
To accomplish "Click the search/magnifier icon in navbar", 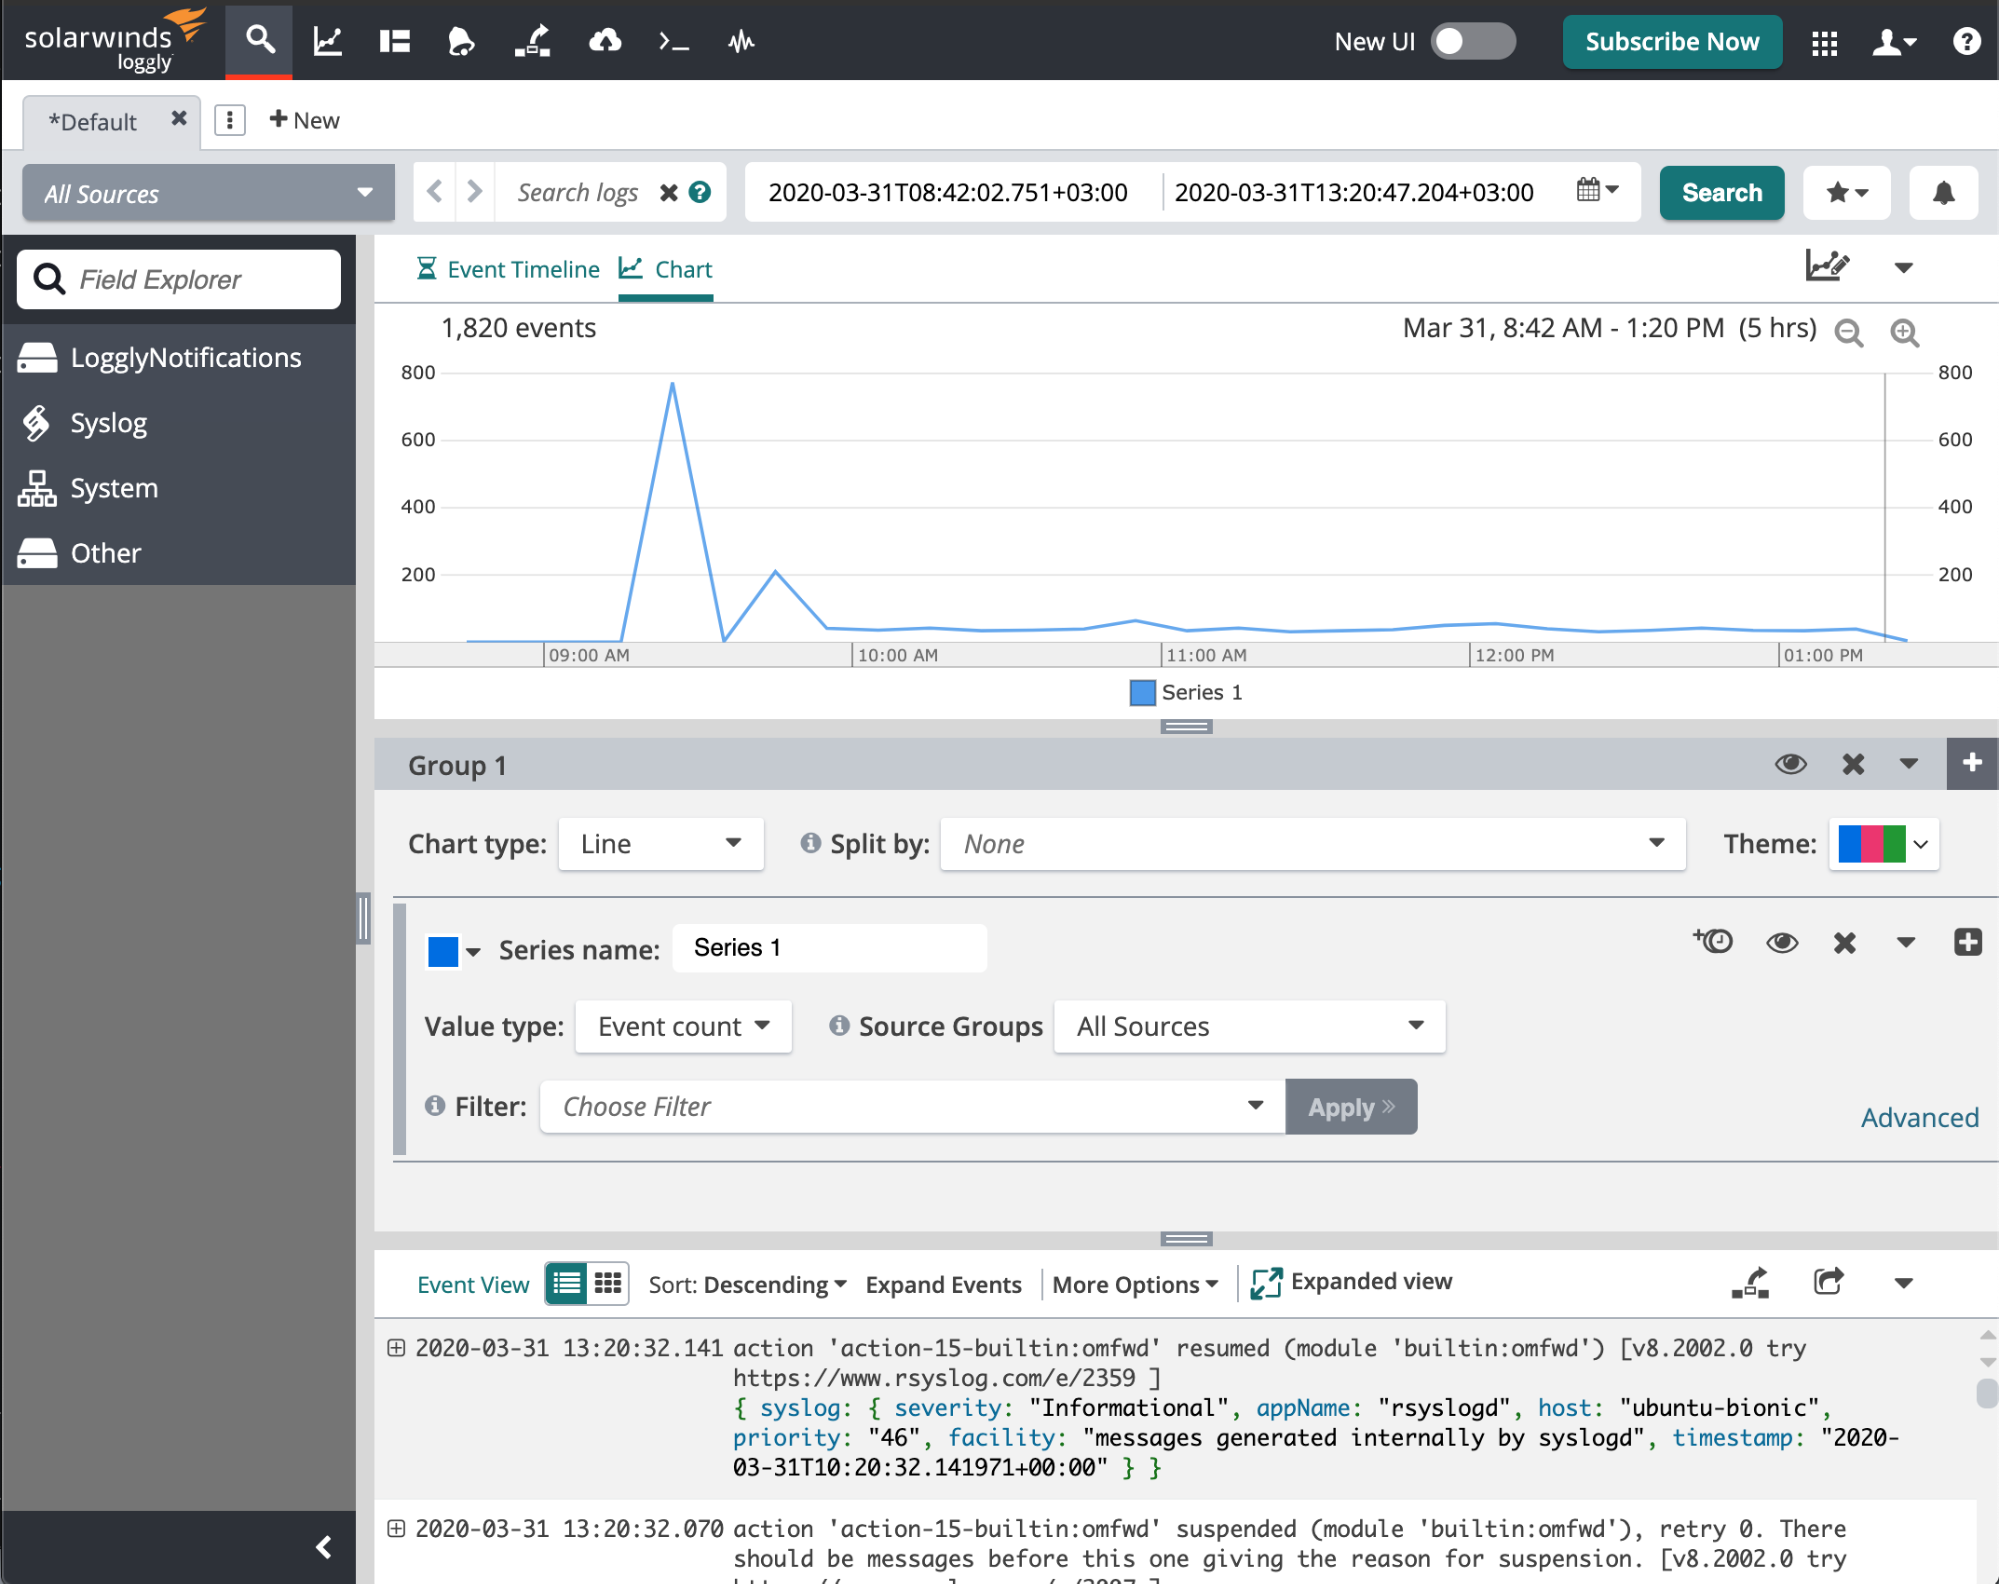I will tap(258, 41).
